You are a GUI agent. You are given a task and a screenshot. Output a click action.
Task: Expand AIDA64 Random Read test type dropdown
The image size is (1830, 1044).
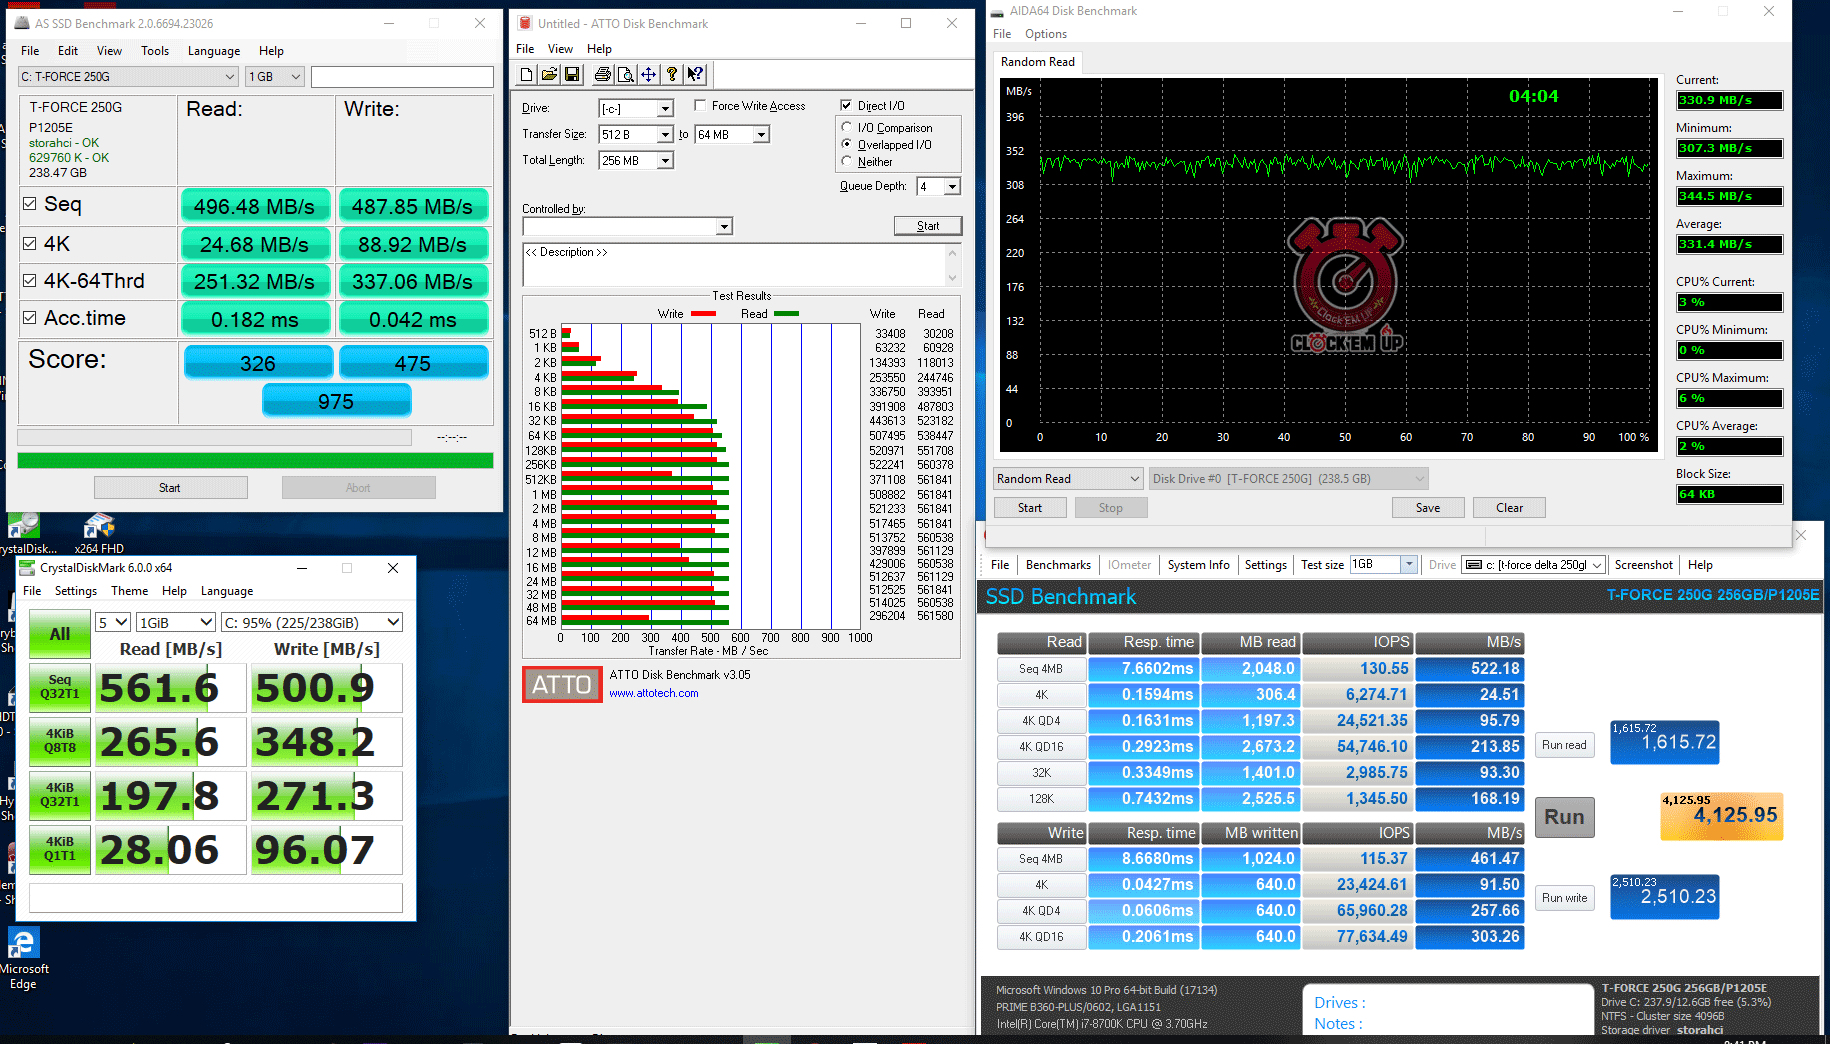(x=1134, y=479)
